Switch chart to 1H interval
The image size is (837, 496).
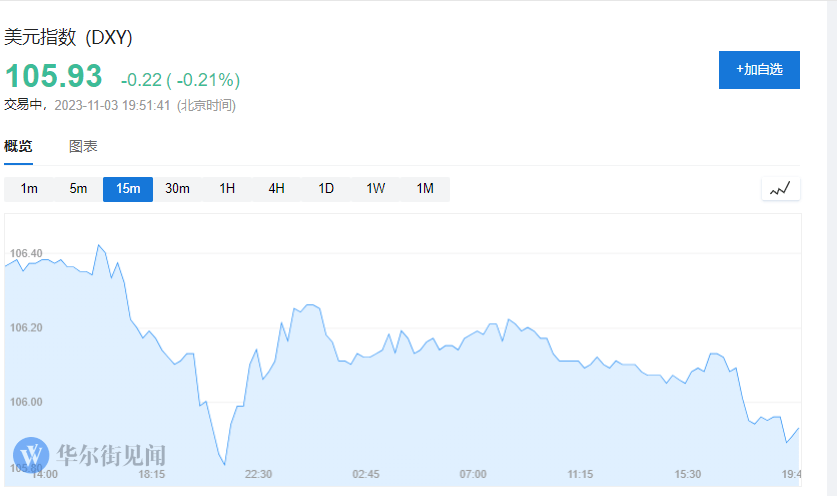pyautogui.click(x=227, y=189)
